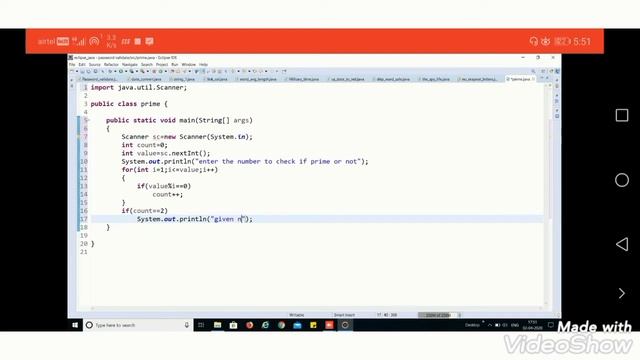This screenshot has width=640, height=360.
Task: Switch to the Password_validate editor tab
Action: point(99,79)
